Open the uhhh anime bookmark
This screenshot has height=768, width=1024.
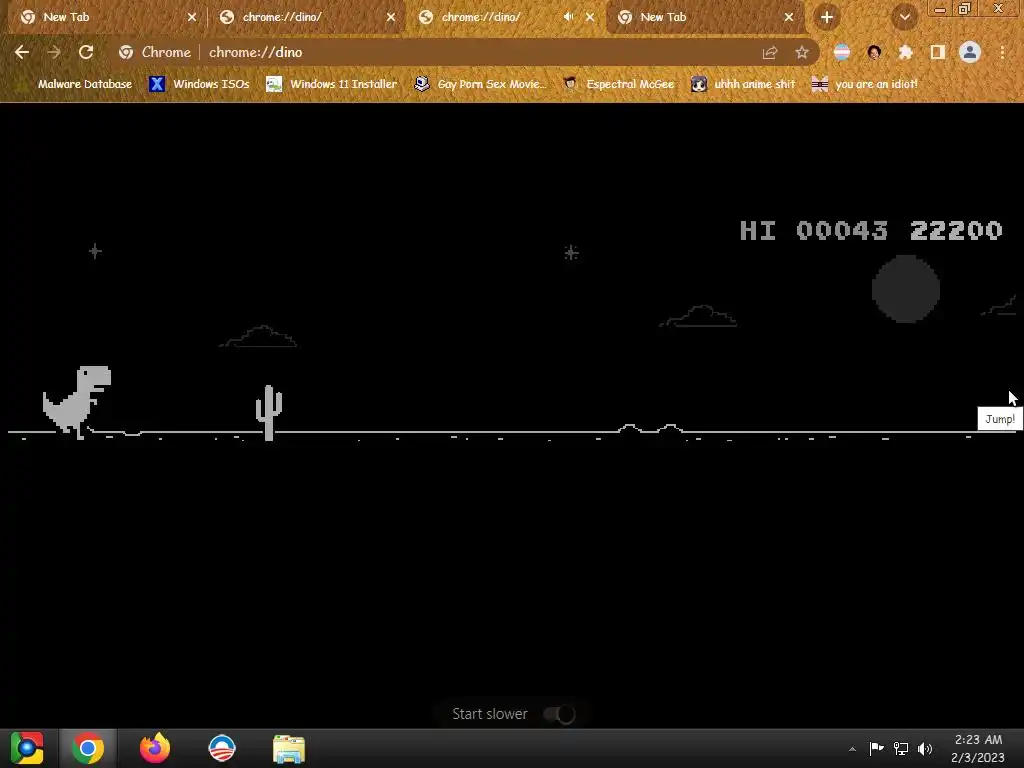tap(744, 84)
